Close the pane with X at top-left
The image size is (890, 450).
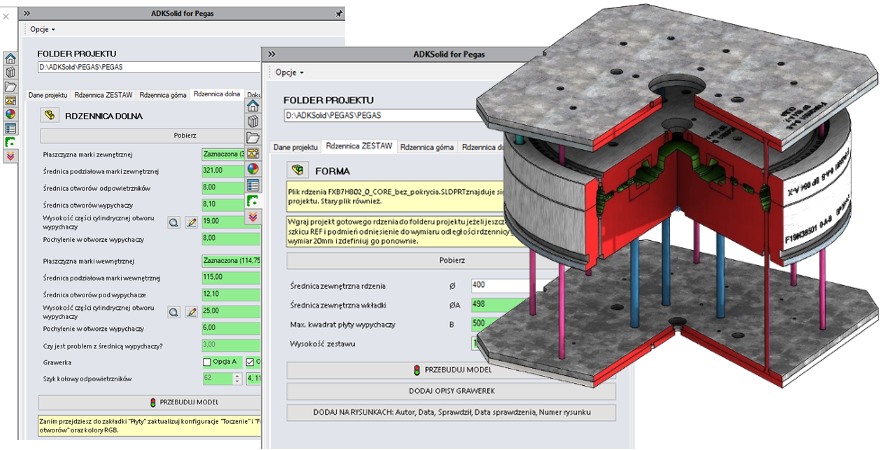coord(6,16)
